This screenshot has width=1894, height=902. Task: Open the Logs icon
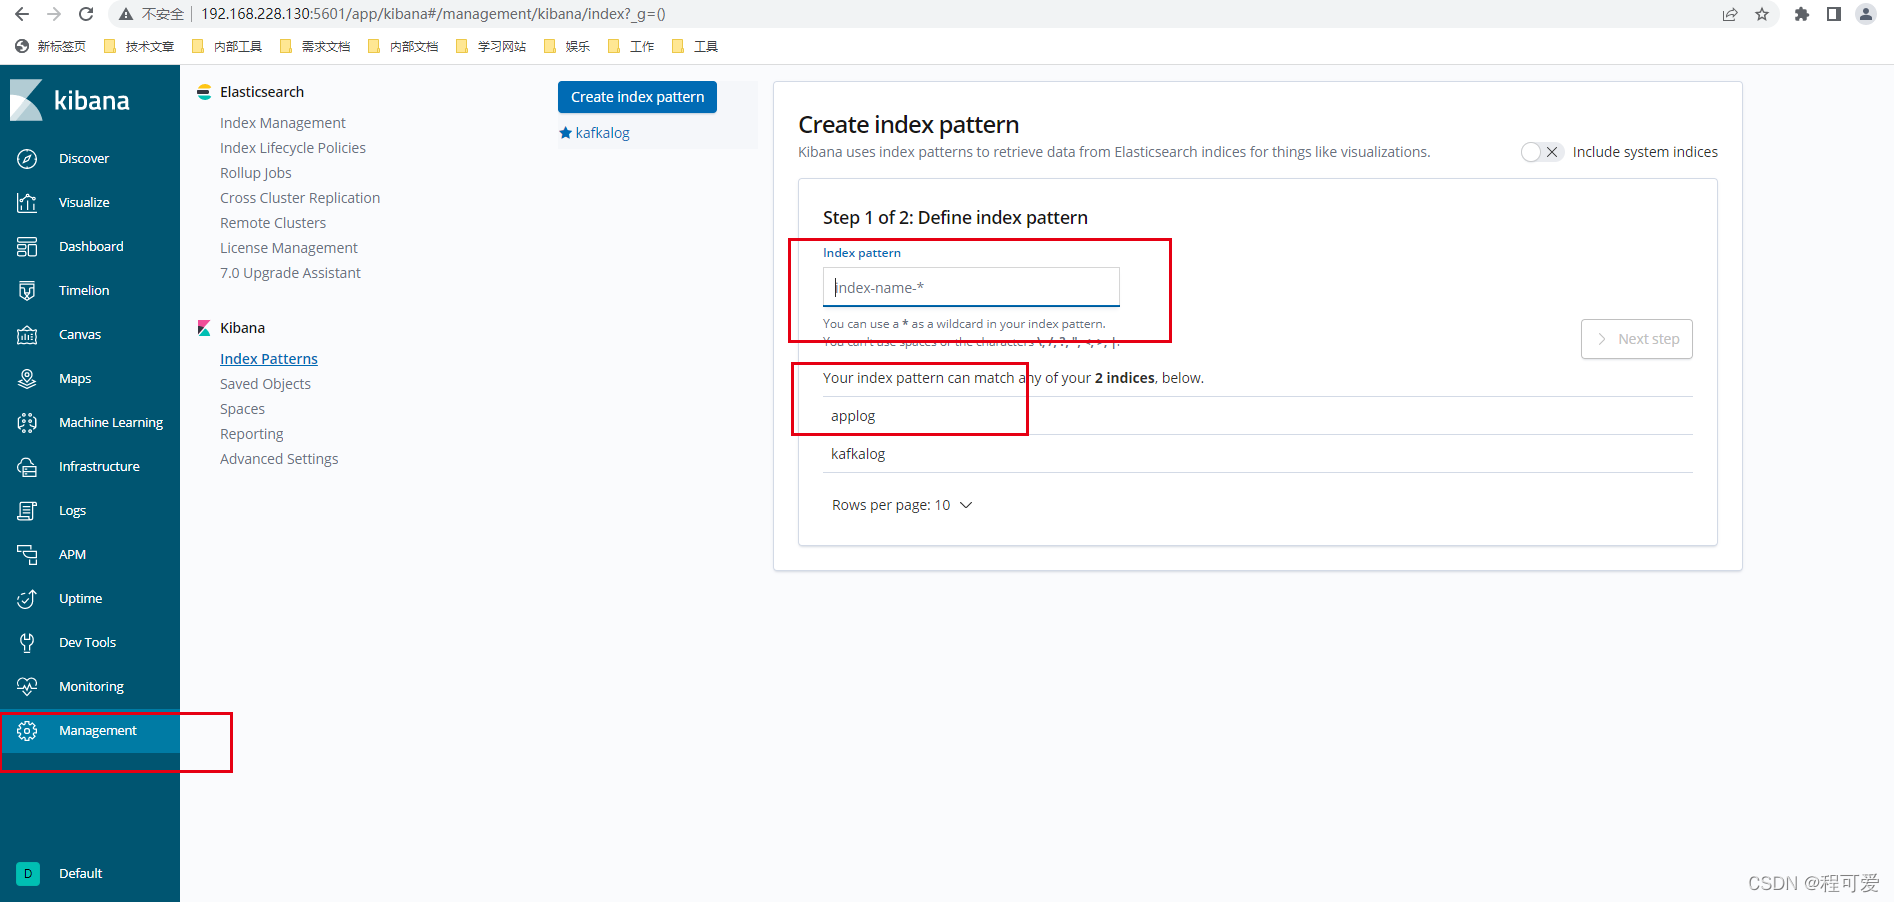coord(27,511)
